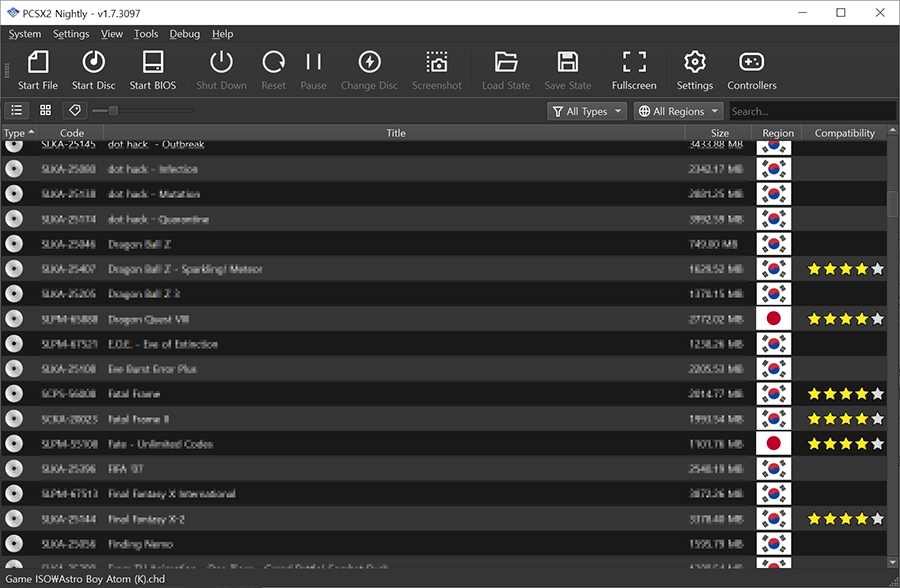Click Korea flag in Finding Nemo row
900x588 pixels.
[774, 544]
